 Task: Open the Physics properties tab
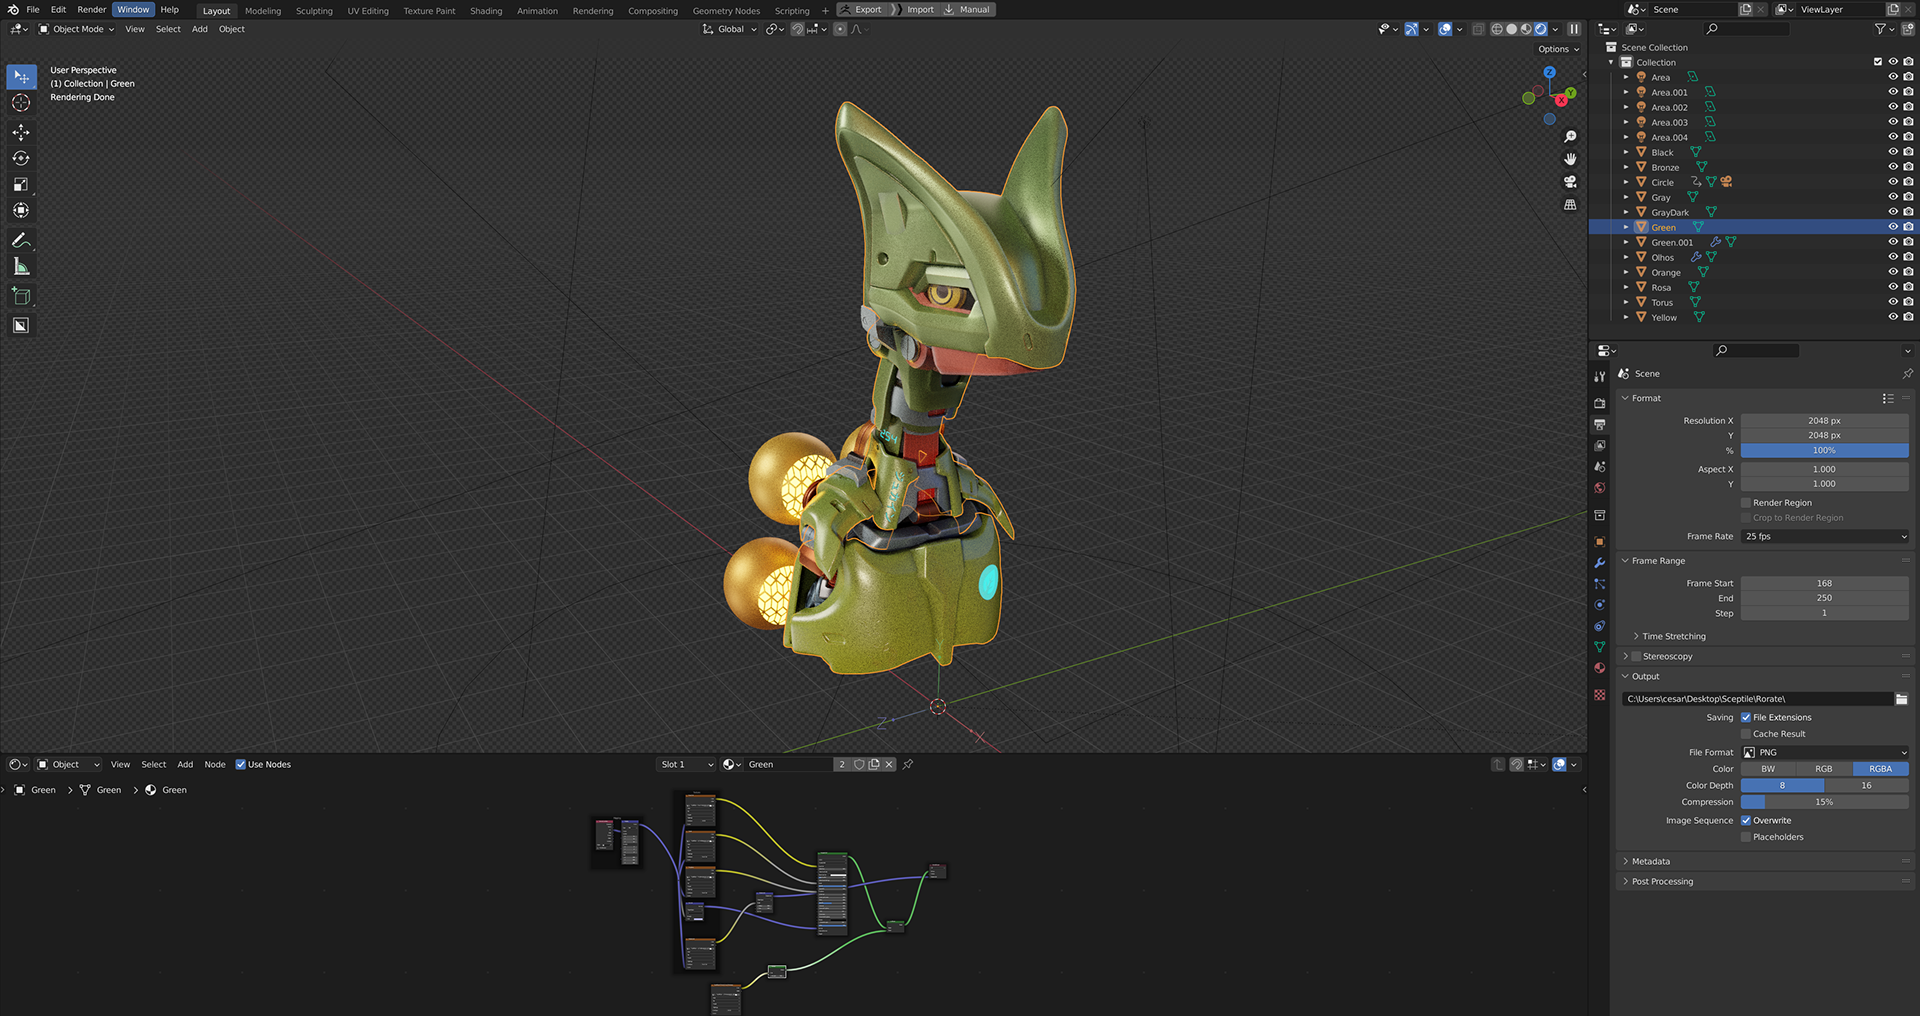click(1600, 605)
